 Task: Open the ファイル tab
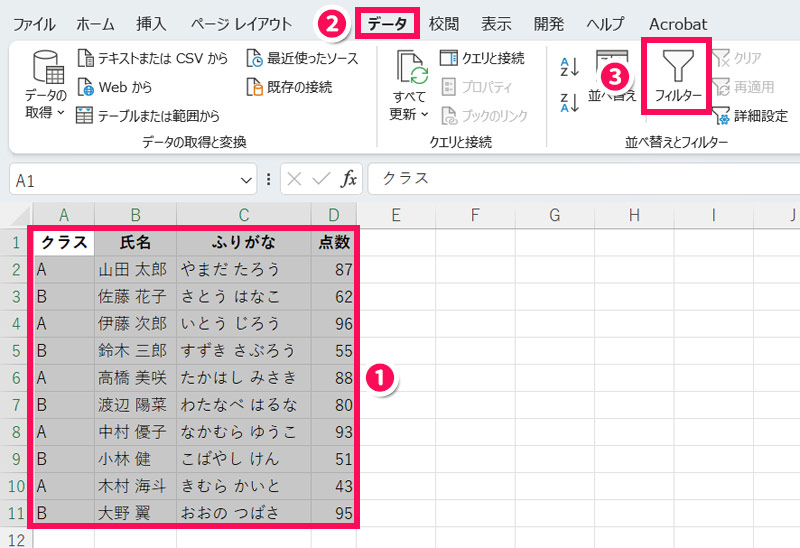pyautogui.click(x=34, y=24)
